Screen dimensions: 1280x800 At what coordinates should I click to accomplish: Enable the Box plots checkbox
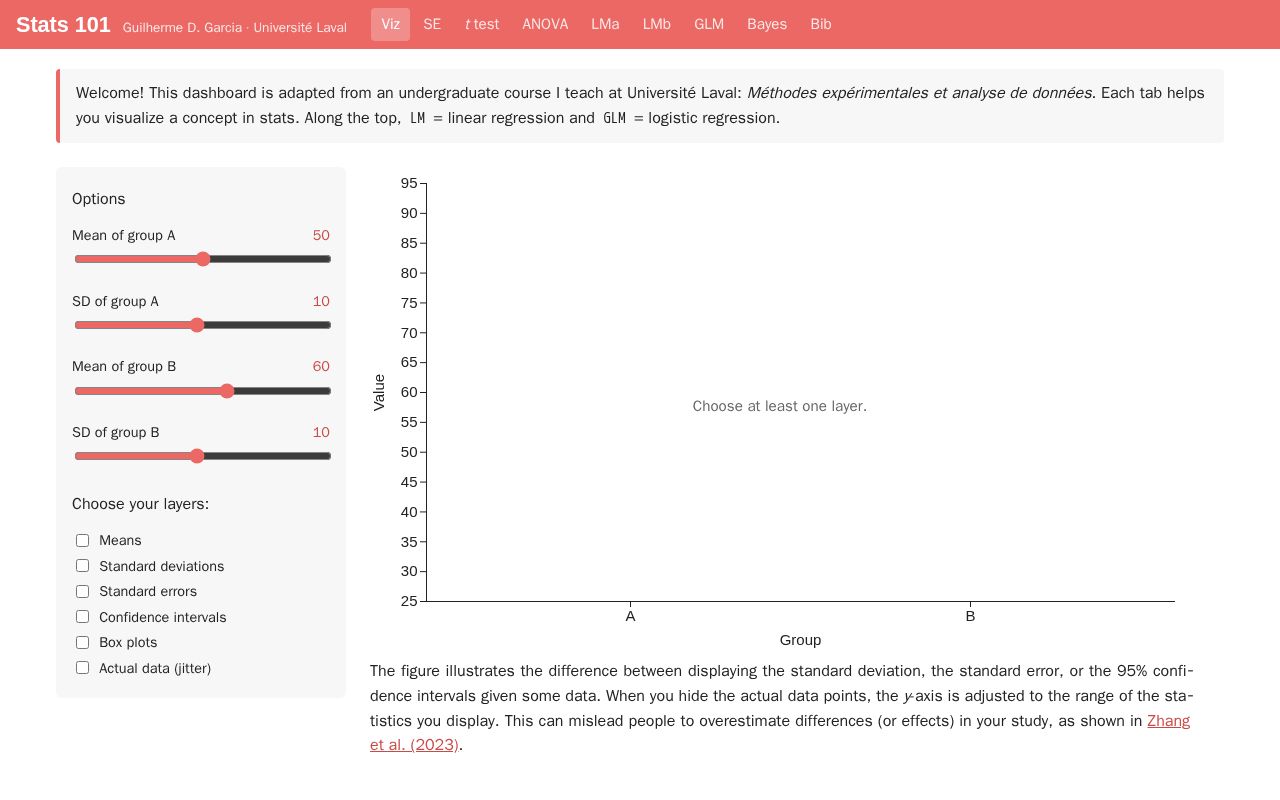tap(82, 642)
